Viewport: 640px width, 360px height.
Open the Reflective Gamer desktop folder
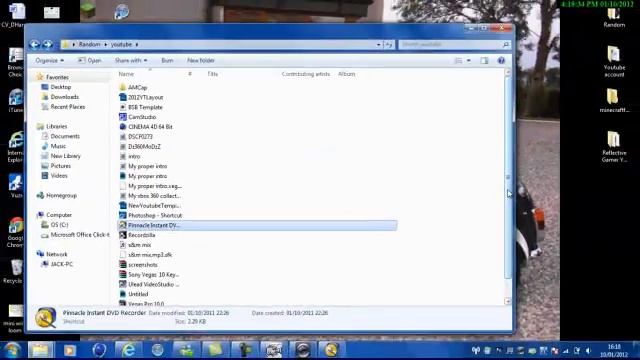[614, 147]
